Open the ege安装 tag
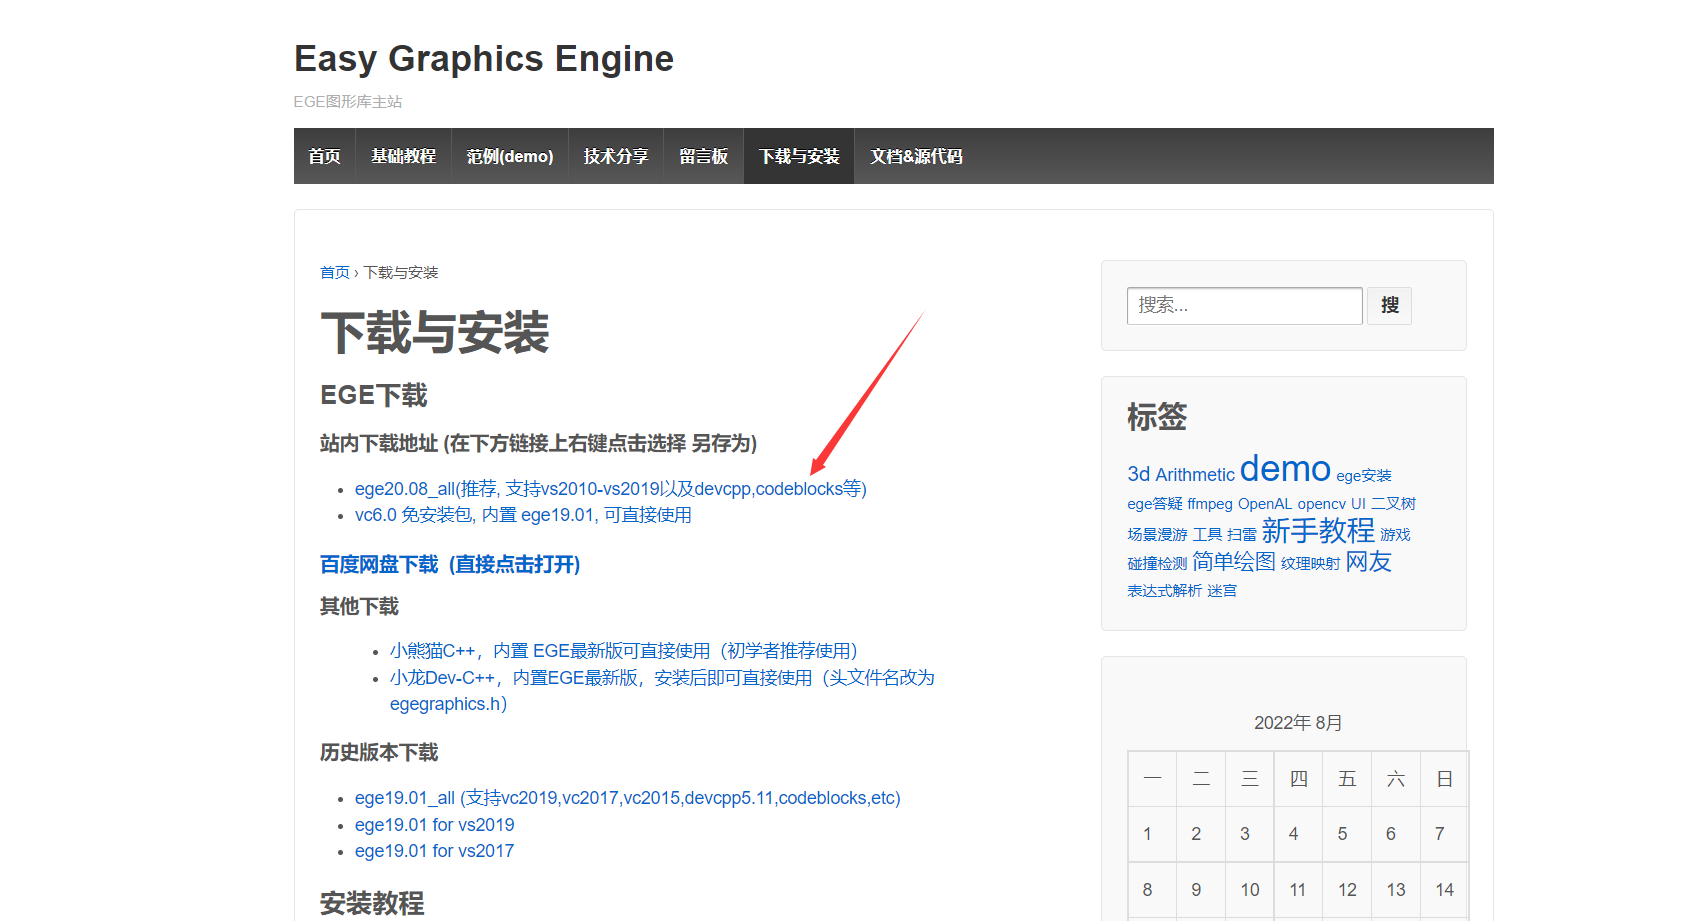Viewport: 1702px width, 921px height. click(1363, 476)
